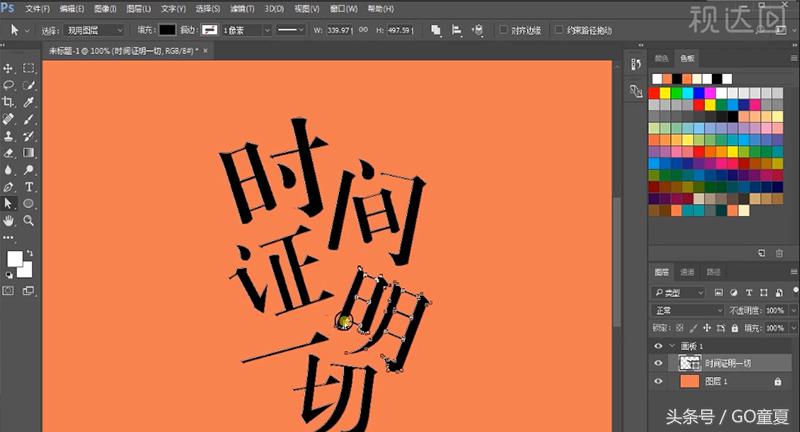Image resolution: width=800 pixels, height=432 pixels.
Task: Open path alignment options
Action: click(x=457, y=30)
